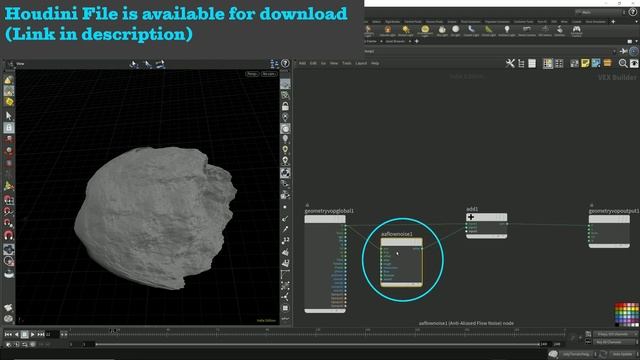
Task: Pin the network path with pin icon
Action: 623,51
